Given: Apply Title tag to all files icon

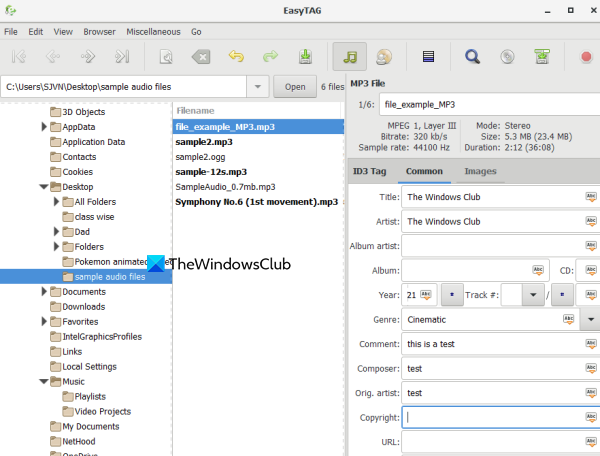Looking at the screenshot, I should pos(591,197).
